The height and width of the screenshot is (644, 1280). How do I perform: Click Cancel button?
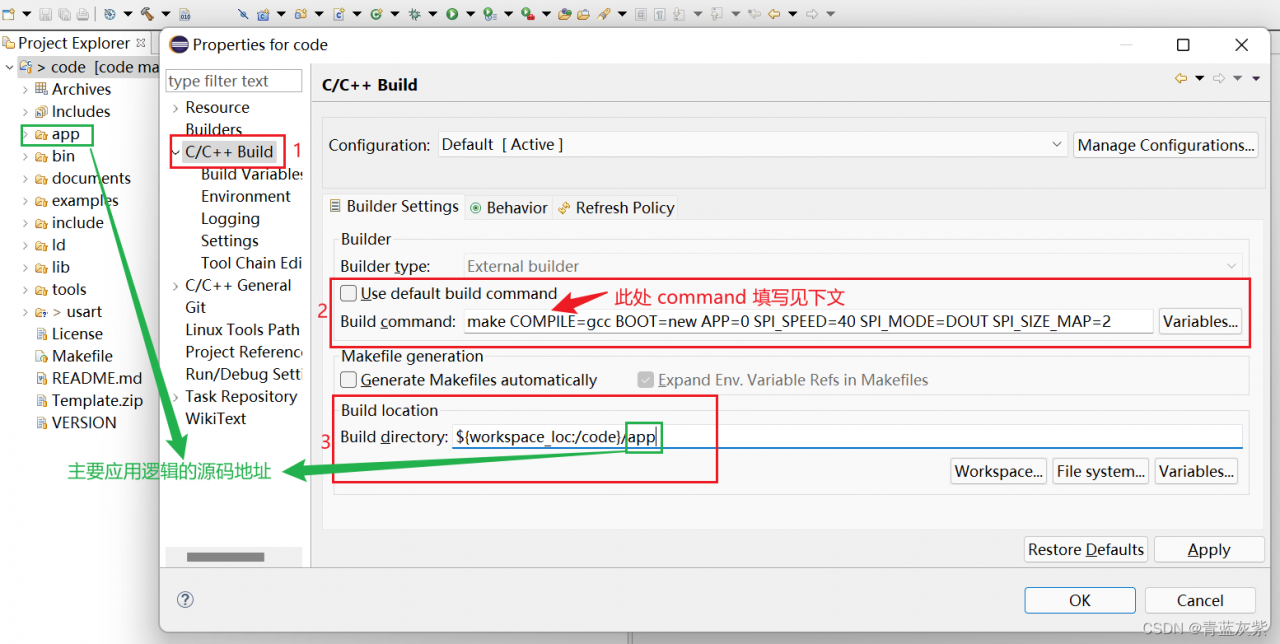click(1200, 600)
